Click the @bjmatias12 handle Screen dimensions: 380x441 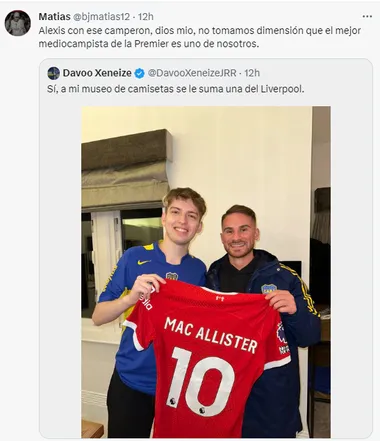pyautogui.click(x=101, y=16)
